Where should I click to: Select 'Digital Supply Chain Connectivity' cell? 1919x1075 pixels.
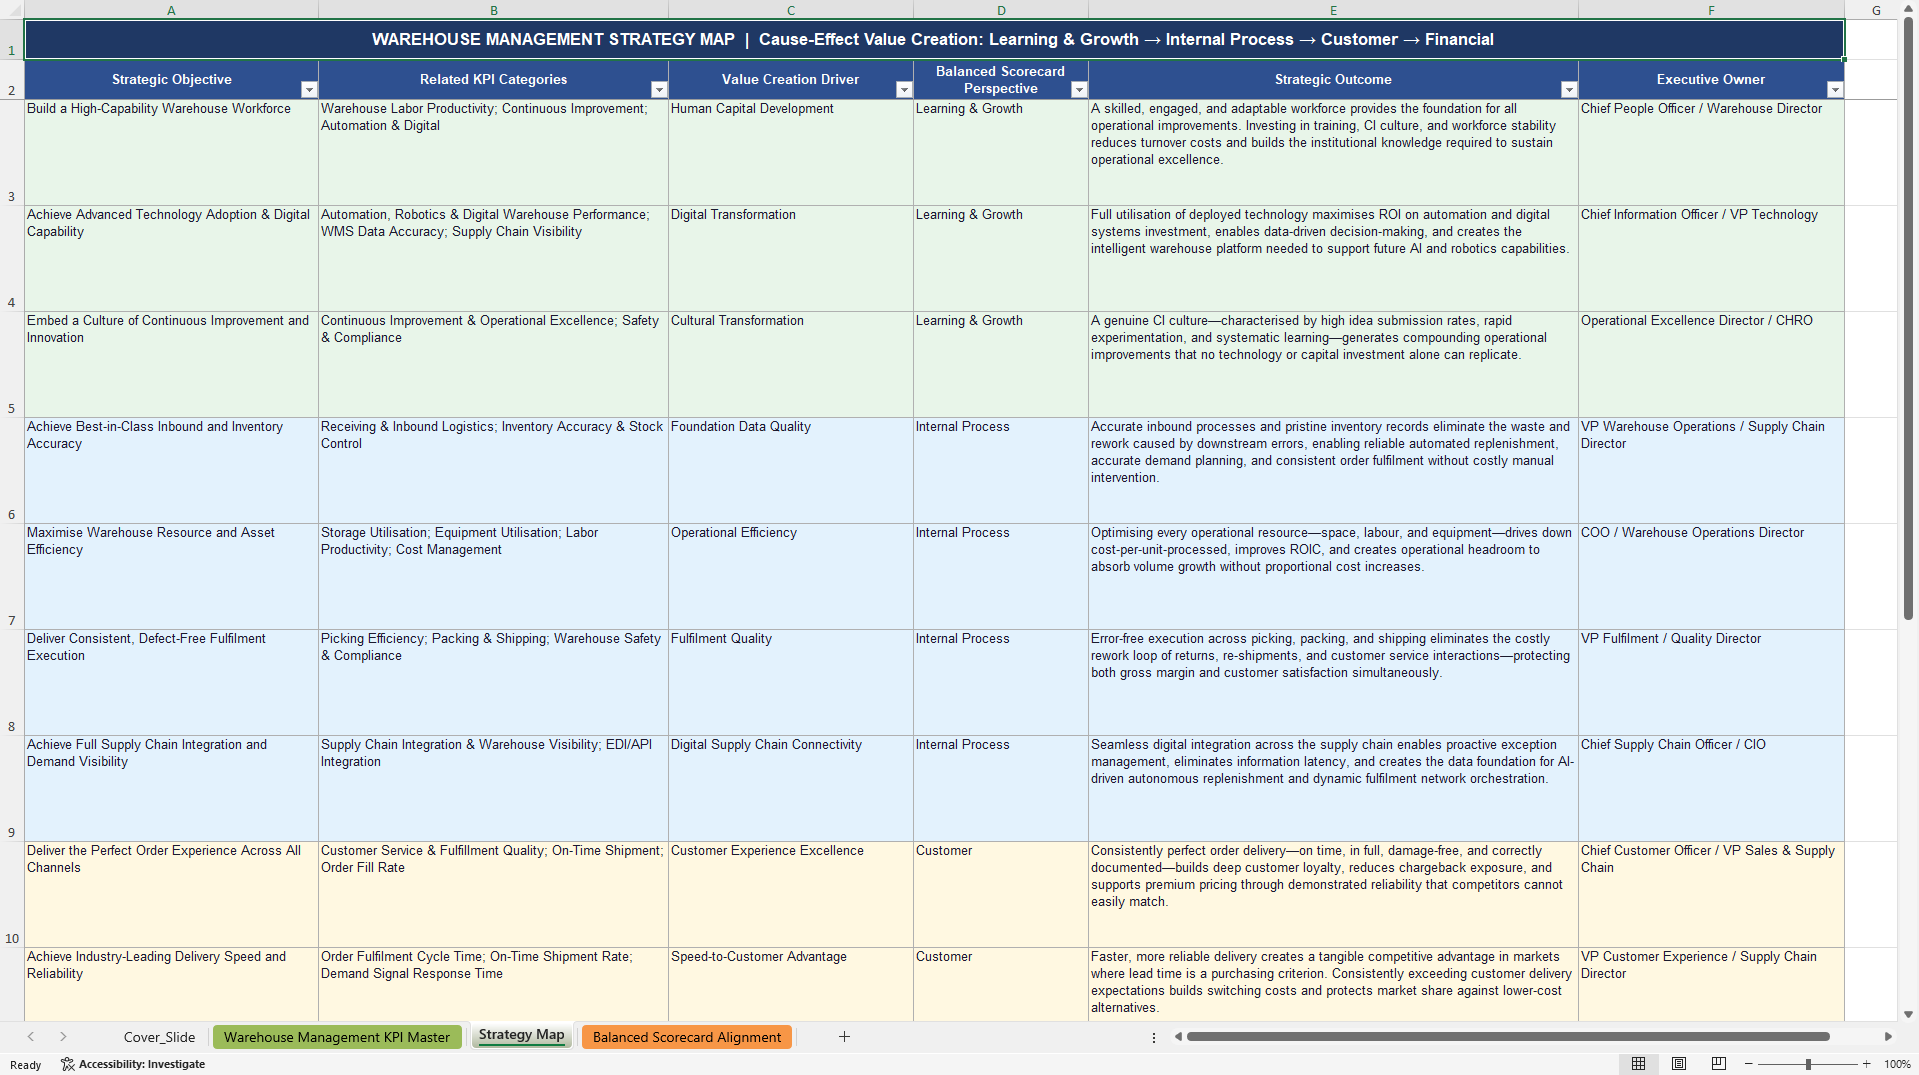click(x=790, y=789)
